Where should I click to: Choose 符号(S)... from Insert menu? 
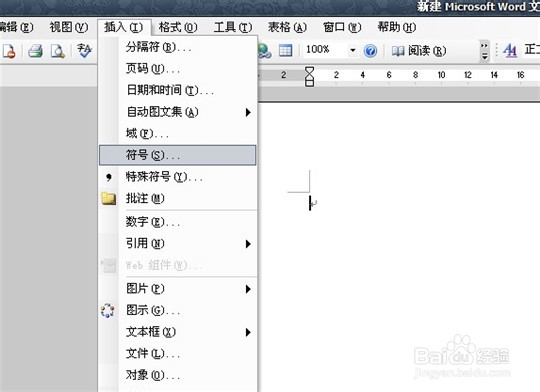point(178,155)
